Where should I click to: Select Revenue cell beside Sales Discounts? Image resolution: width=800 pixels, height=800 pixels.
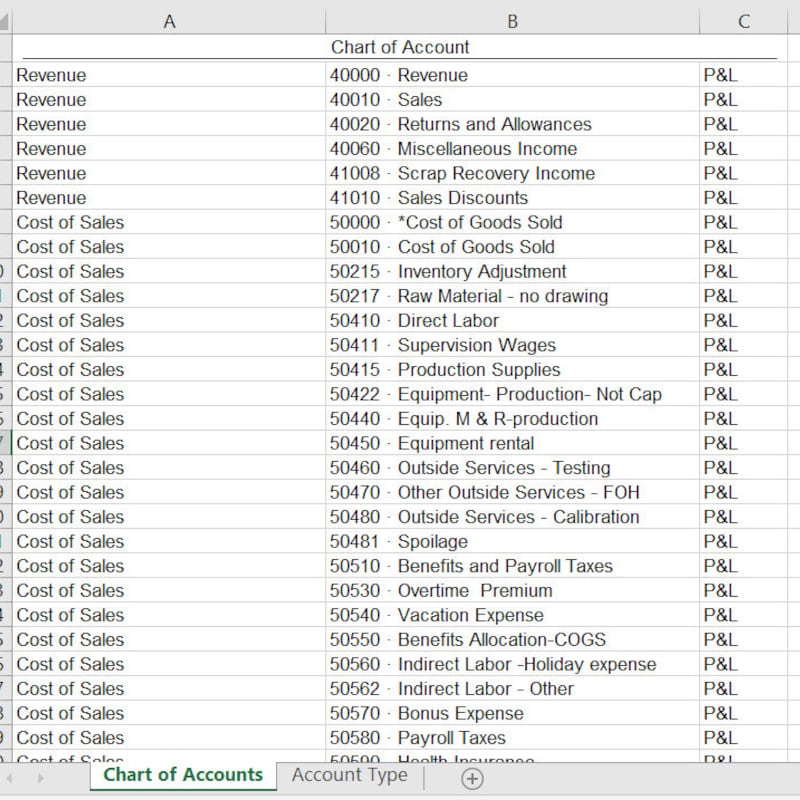click(169, 197)
